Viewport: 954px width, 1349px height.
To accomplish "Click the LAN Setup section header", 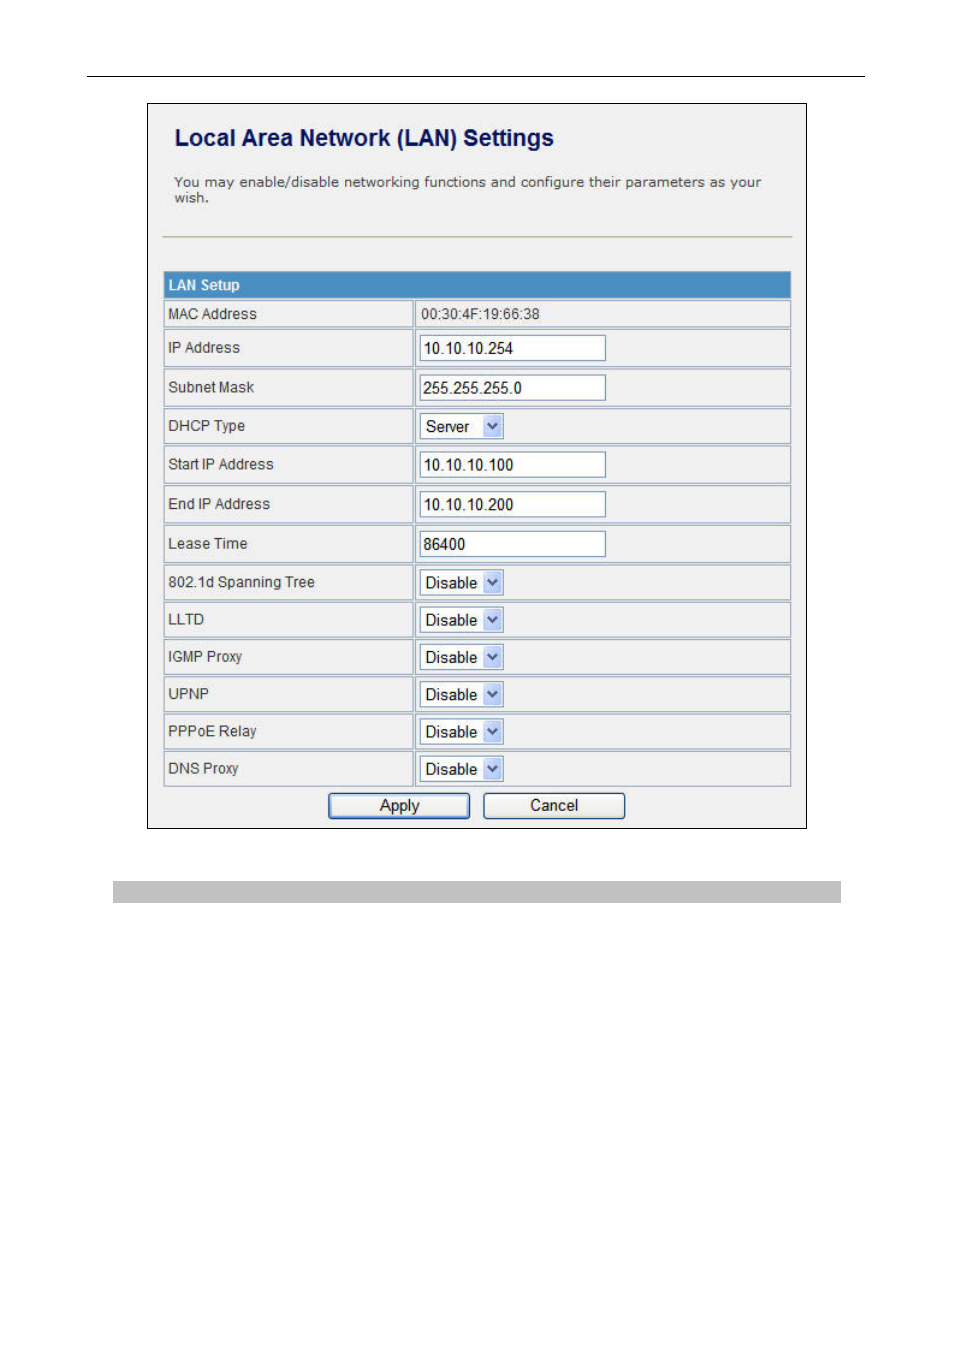I will (x=477, y=285).
